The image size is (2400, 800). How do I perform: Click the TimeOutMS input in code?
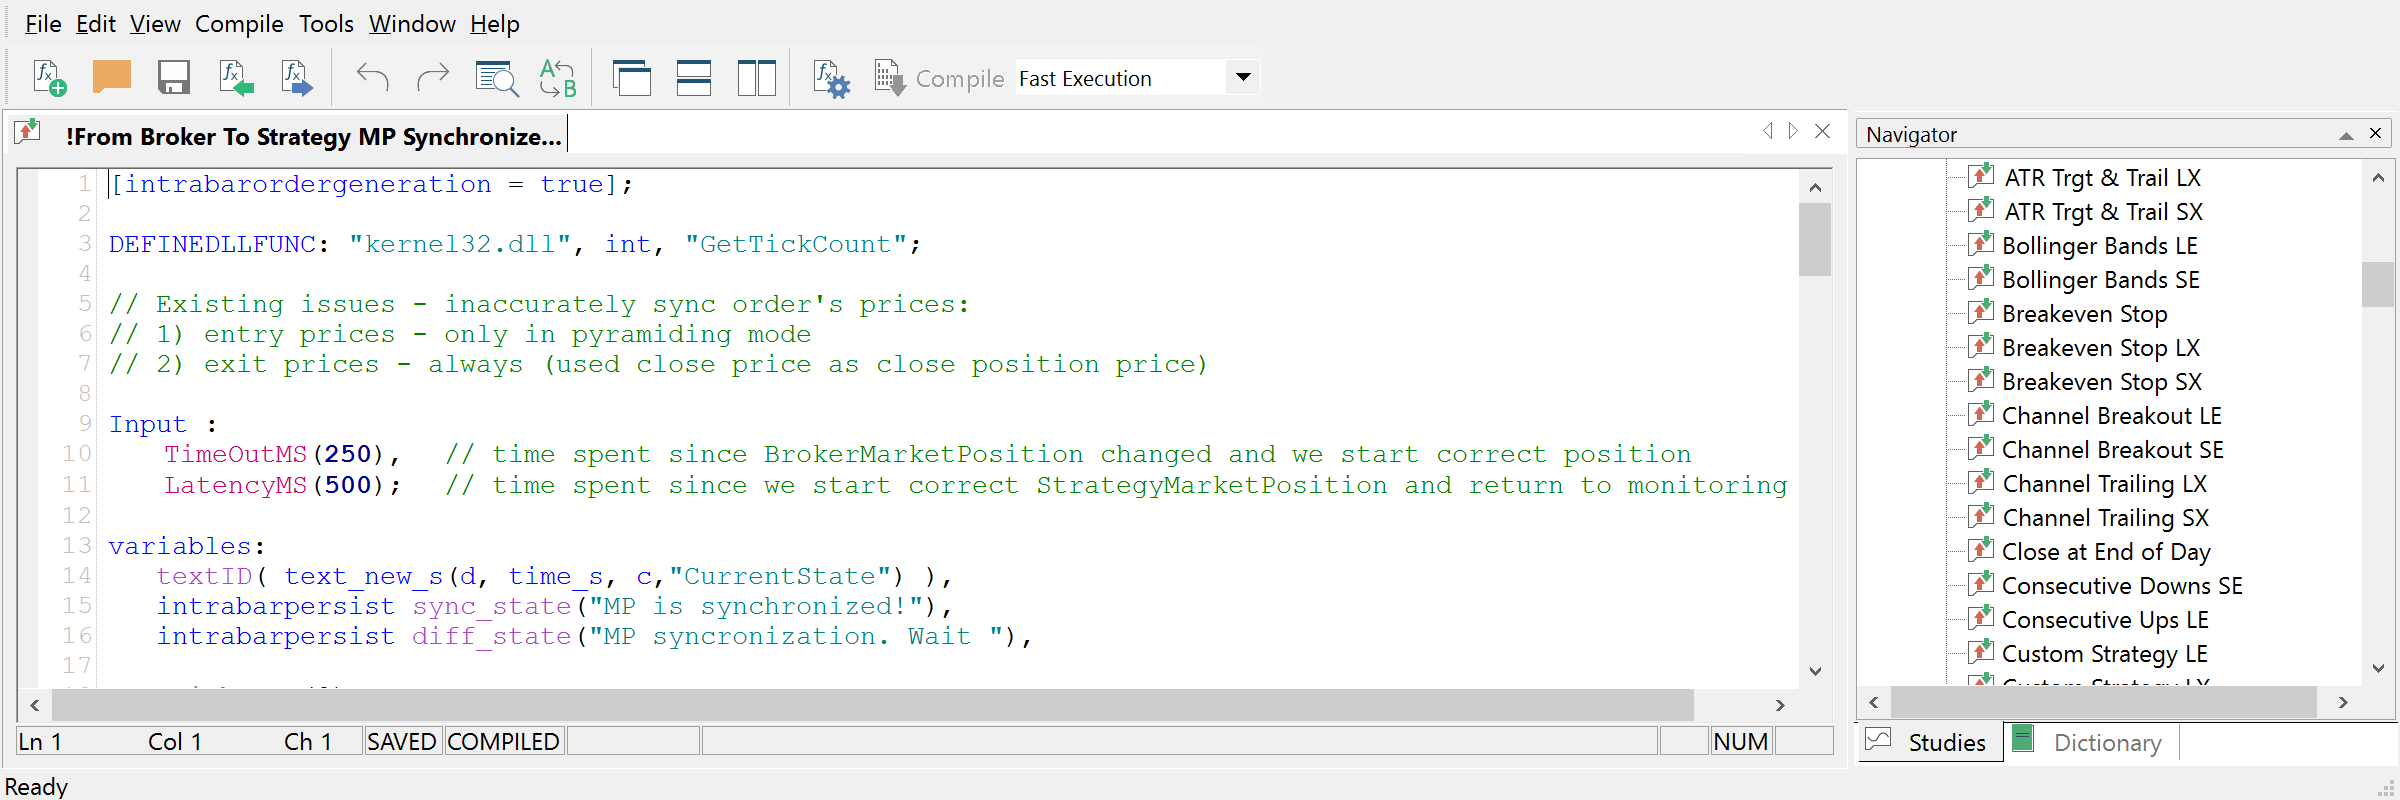click(x=236, y=454)
